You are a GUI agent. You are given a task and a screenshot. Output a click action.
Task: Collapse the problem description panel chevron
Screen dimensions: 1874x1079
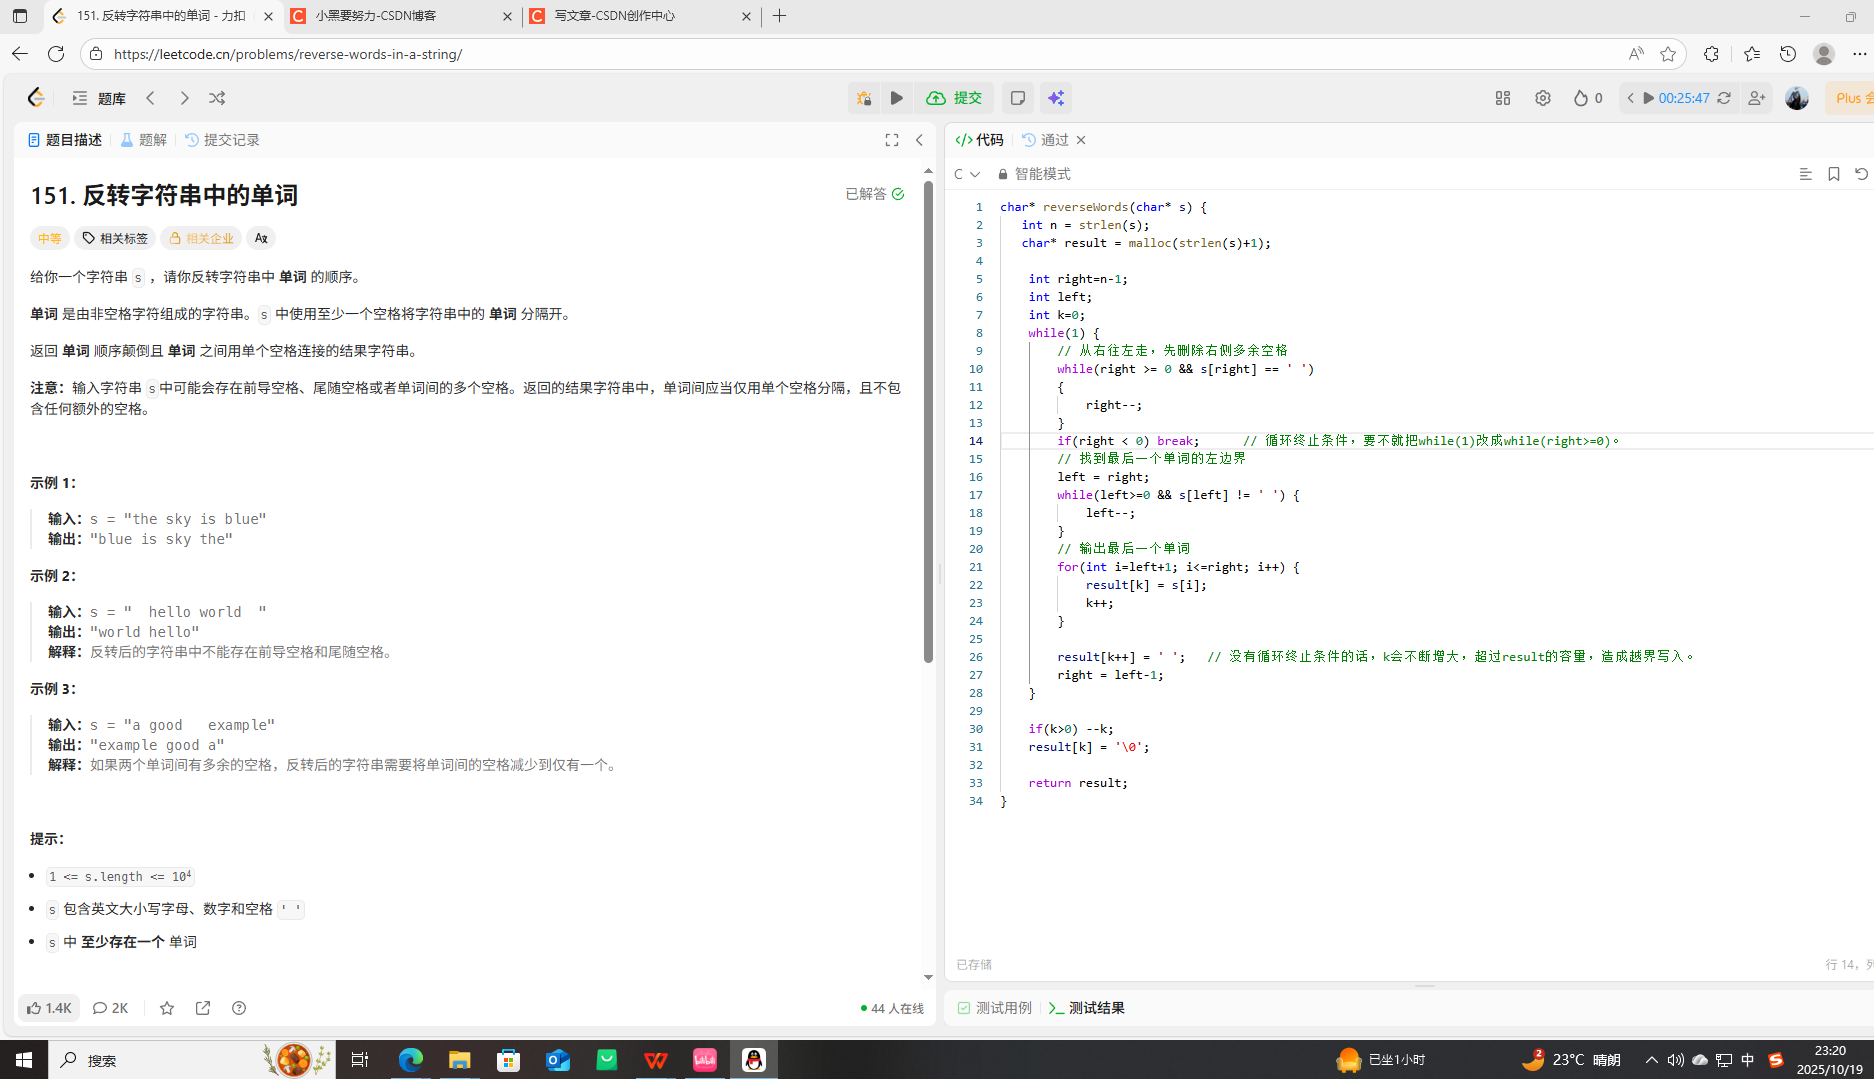[x=919, y=140]
